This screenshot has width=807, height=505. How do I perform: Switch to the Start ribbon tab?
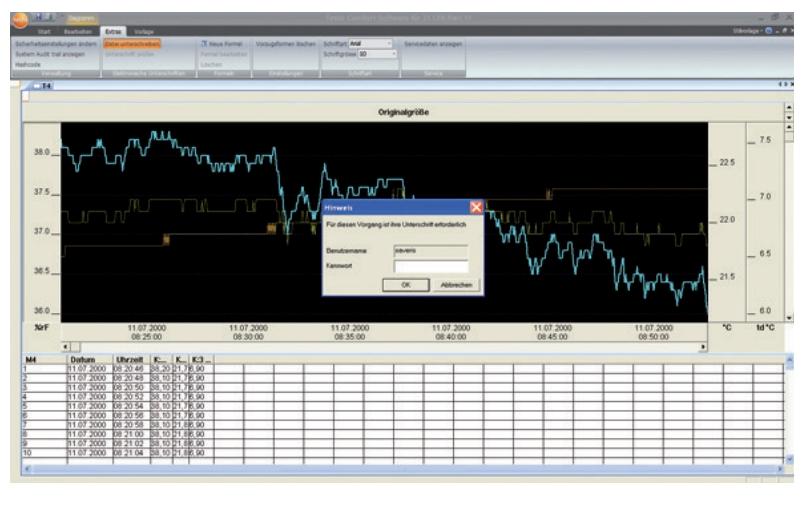[x=44, y=32]
